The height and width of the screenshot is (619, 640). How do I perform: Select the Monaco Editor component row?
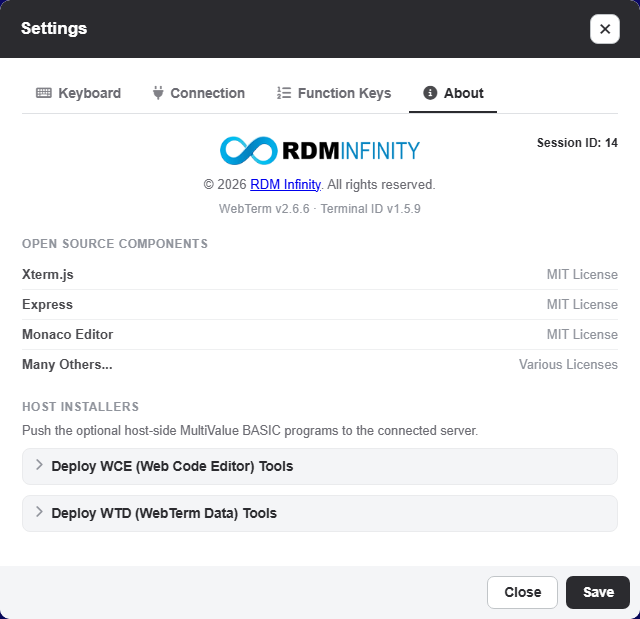[x=320, y=335]
